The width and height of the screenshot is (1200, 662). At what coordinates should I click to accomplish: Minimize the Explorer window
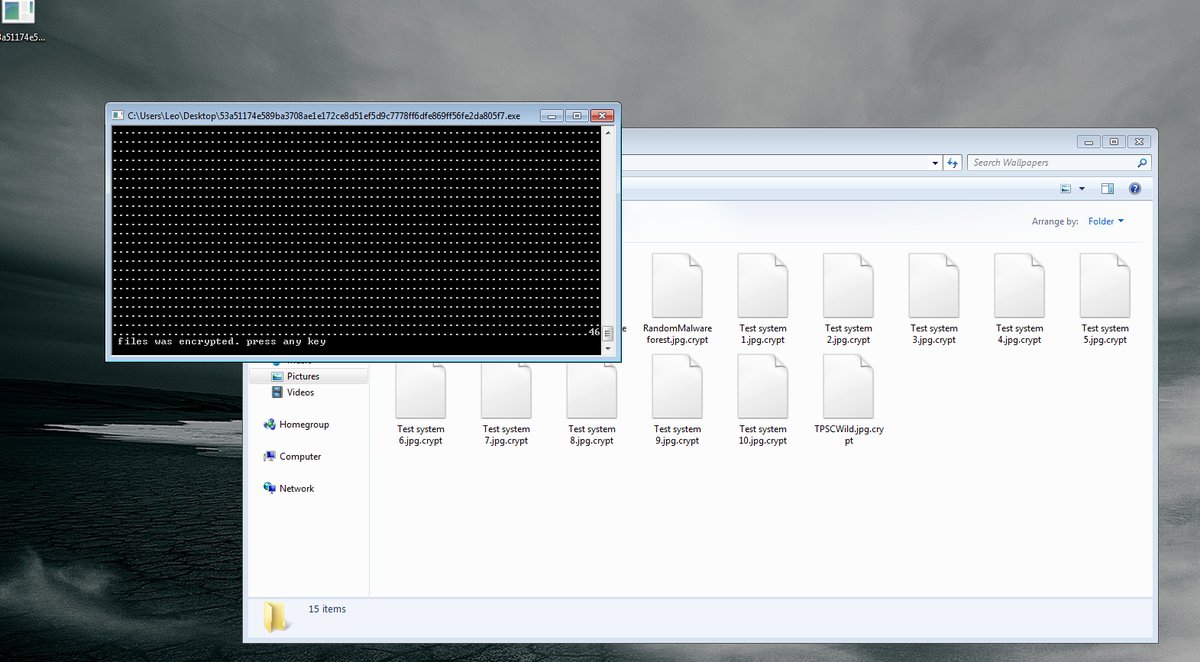coord(1090,141)
